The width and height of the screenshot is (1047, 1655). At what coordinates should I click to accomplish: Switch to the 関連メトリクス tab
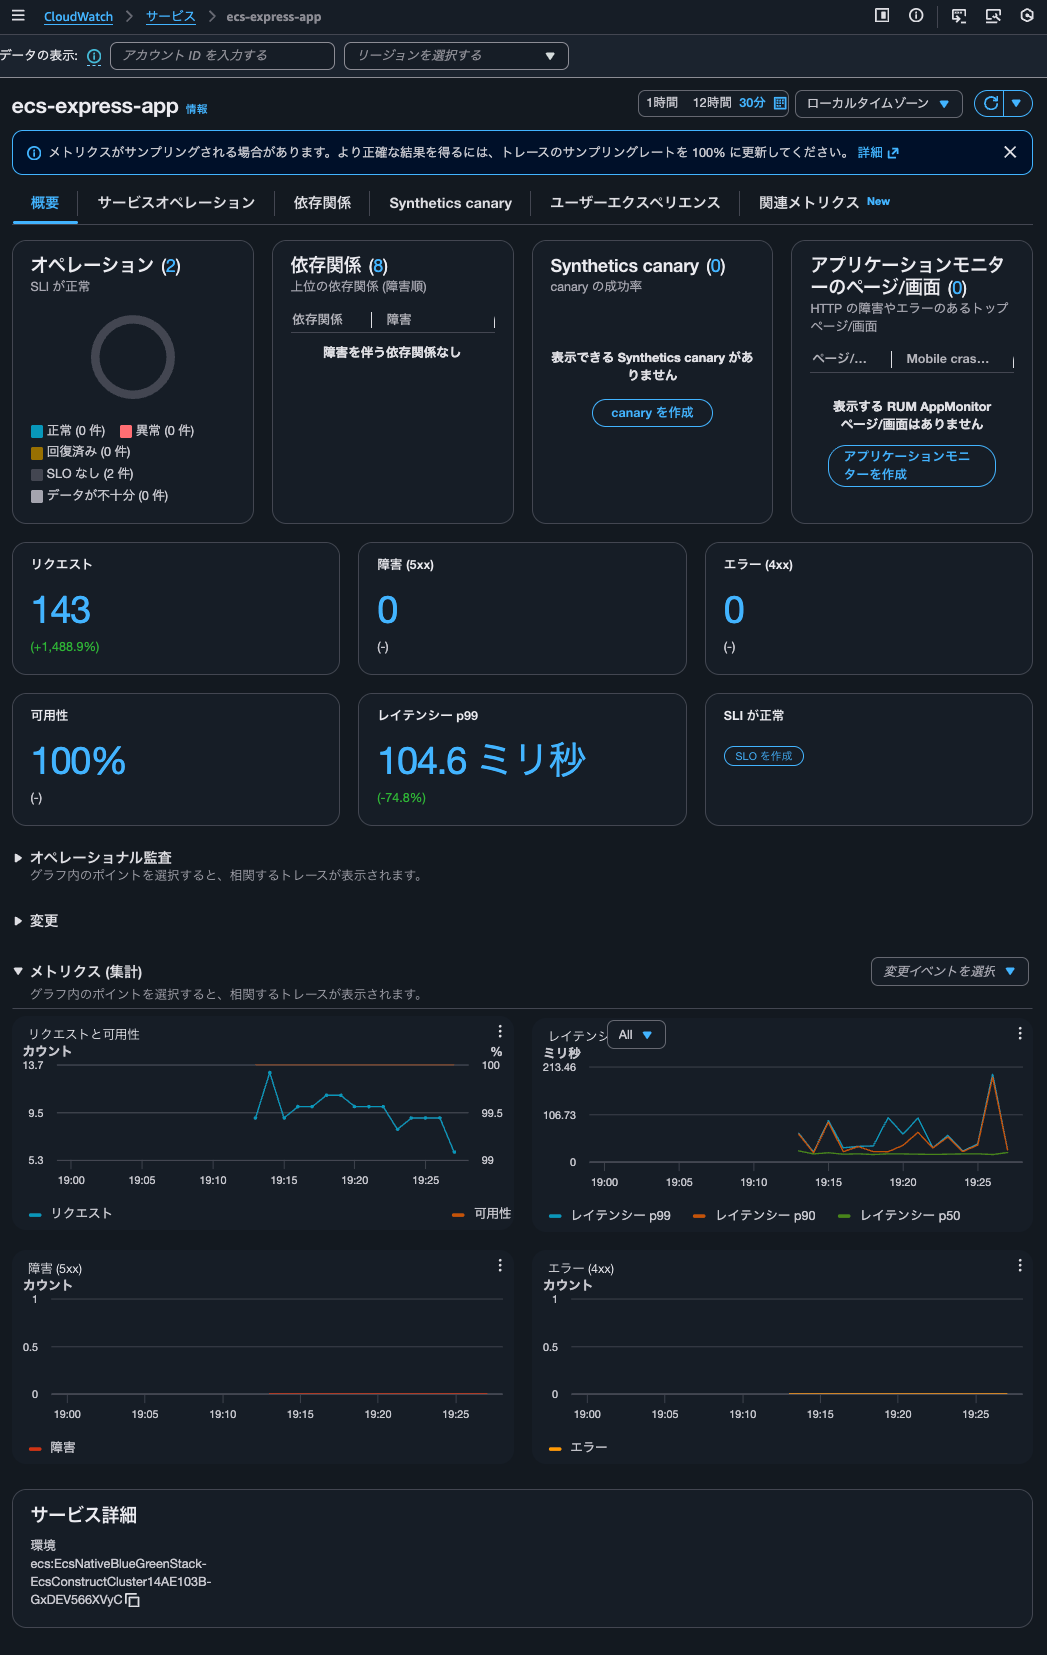tap(824, 203)
